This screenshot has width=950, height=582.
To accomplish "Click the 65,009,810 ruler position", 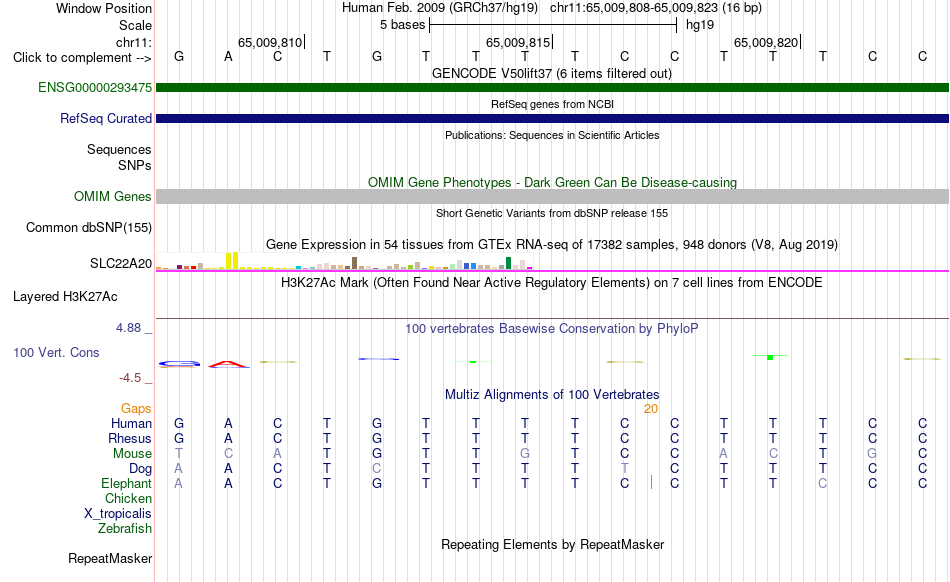I will point(270,42).
